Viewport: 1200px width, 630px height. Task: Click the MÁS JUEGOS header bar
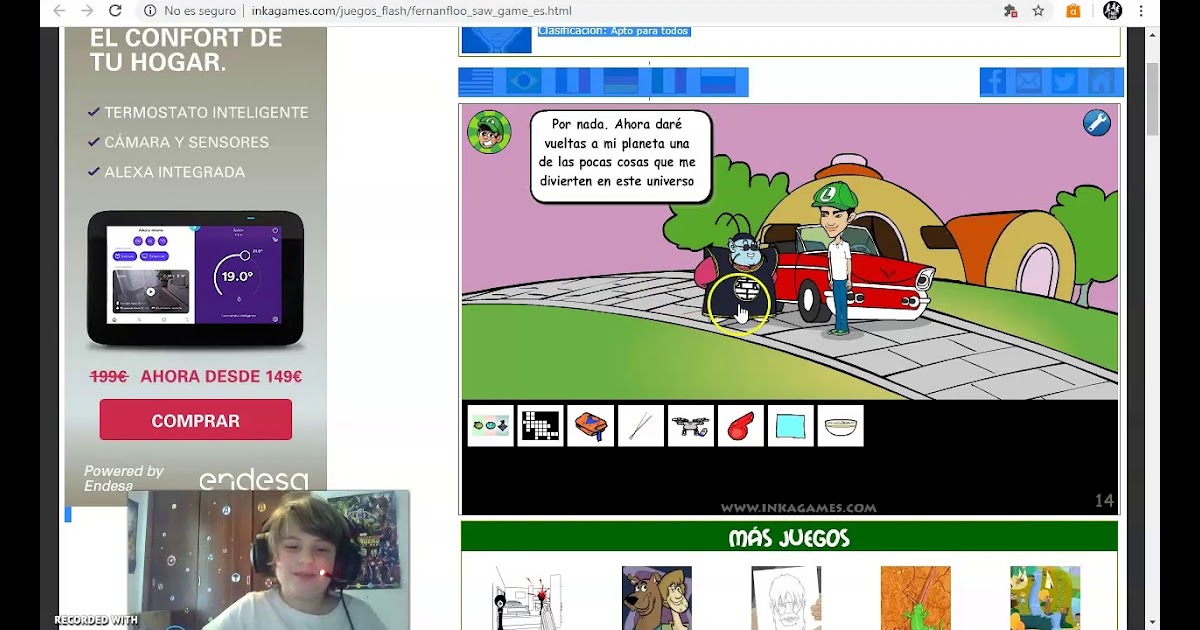pyautogui.click(x=789, y=538)
